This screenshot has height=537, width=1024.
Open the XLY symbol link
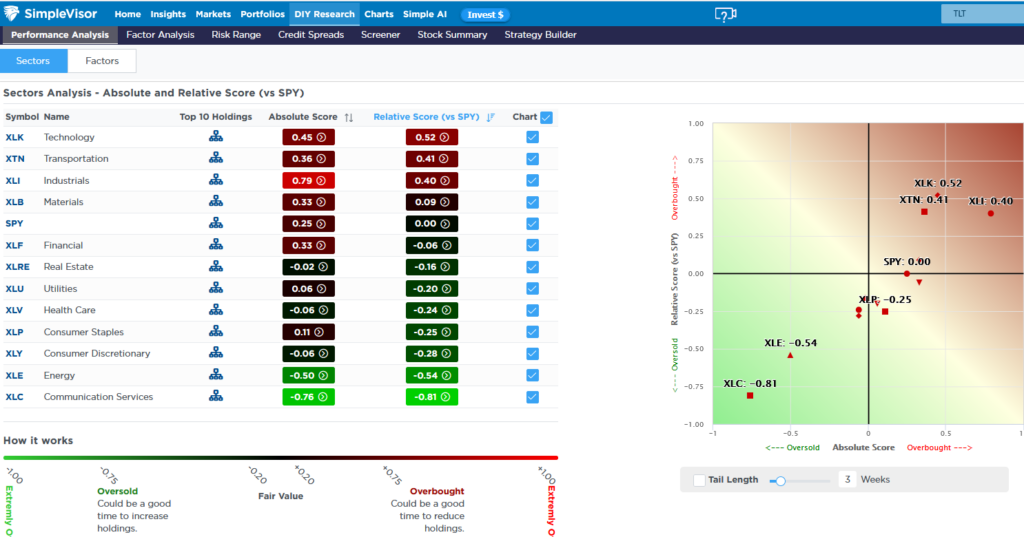14,353
